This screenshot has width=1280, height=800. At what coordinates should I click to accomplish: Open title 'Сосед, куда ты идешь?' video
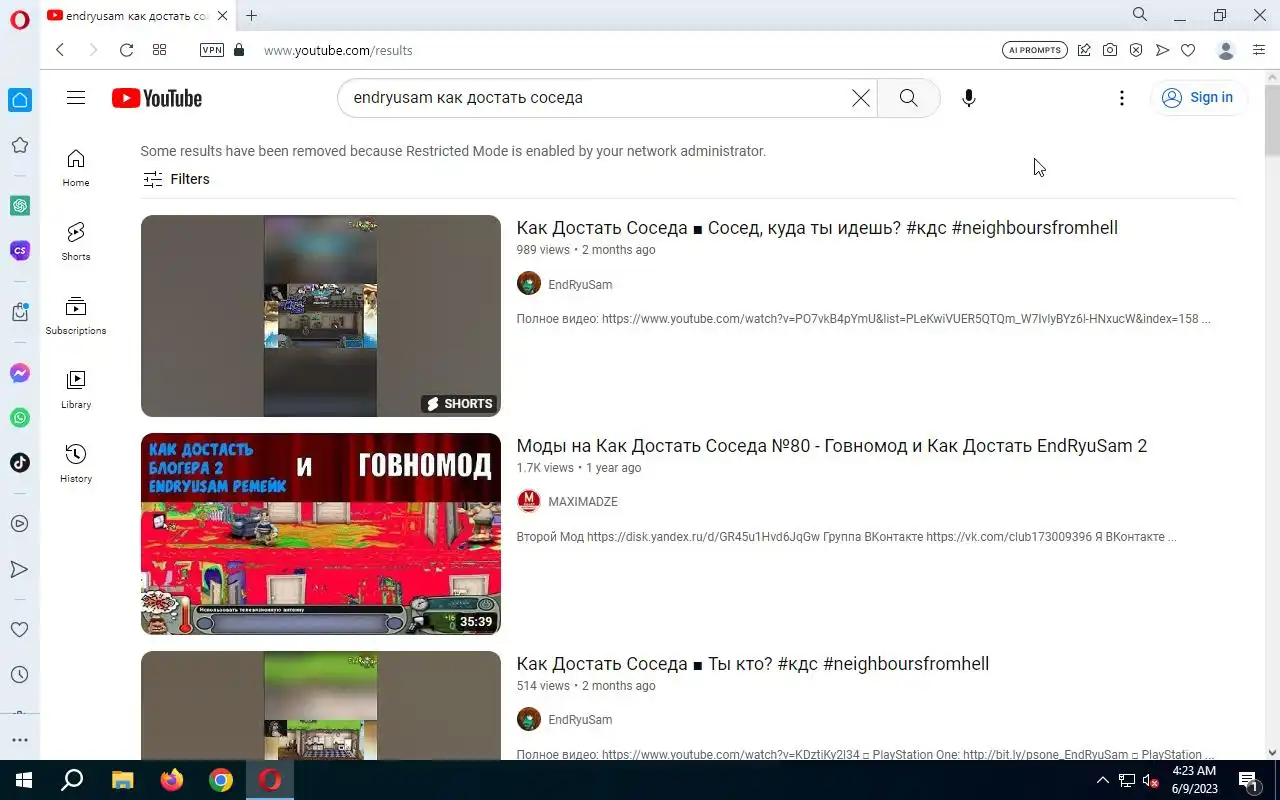pyautogui.click(x=817, y=228)
